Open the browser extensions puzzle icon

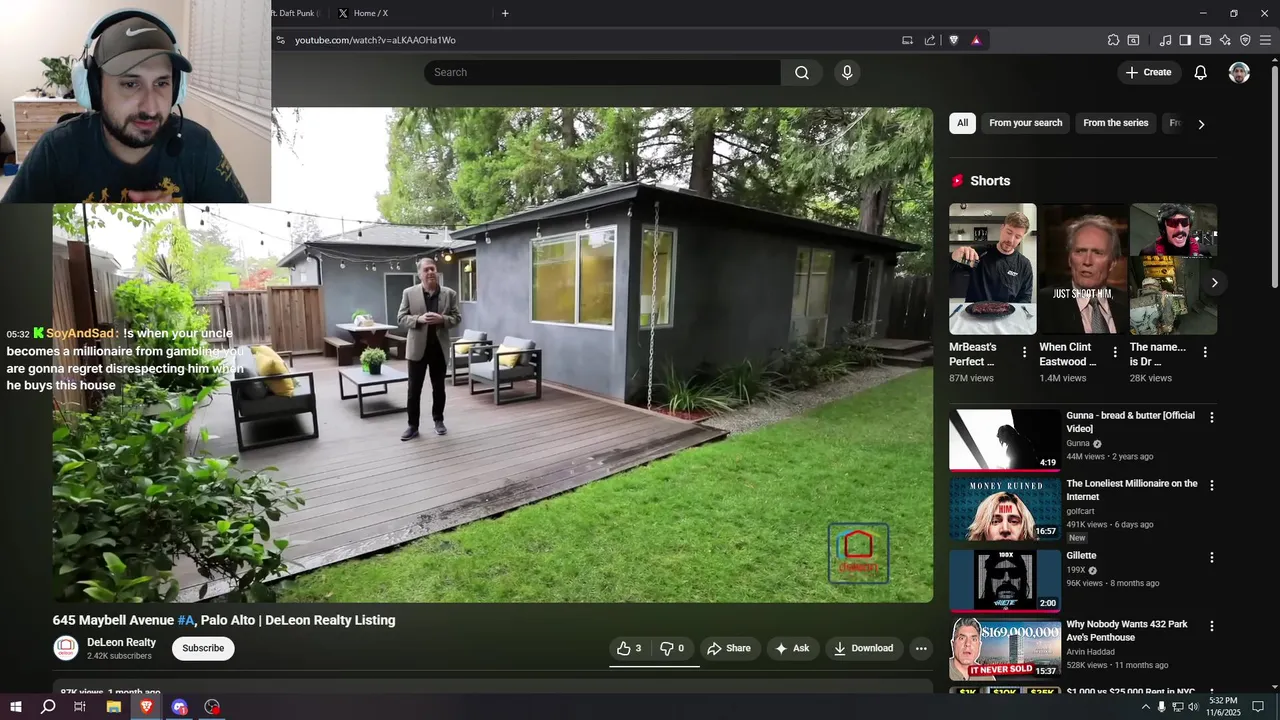[1113, 40]
